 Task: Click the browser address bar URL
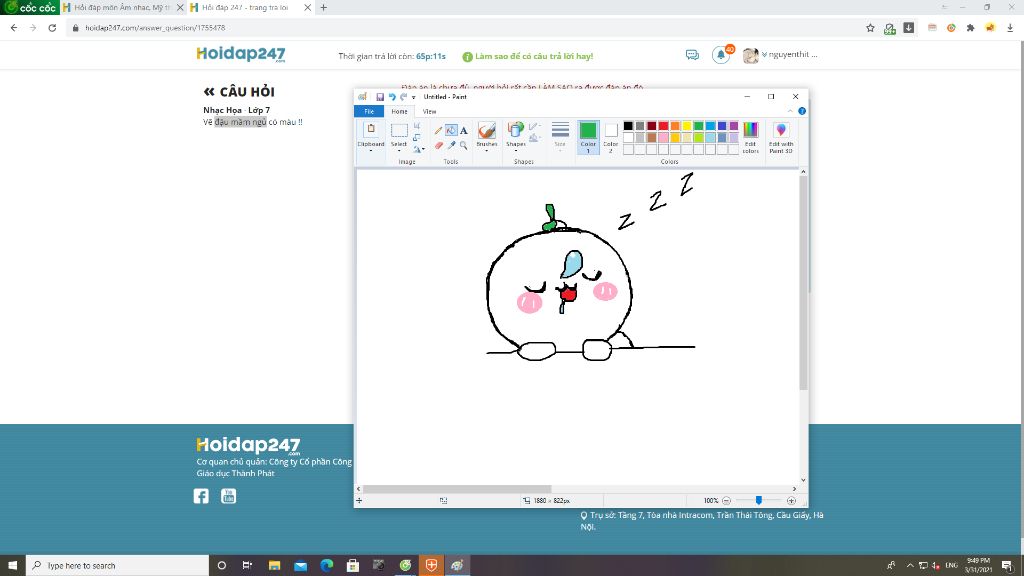point(155,28)
